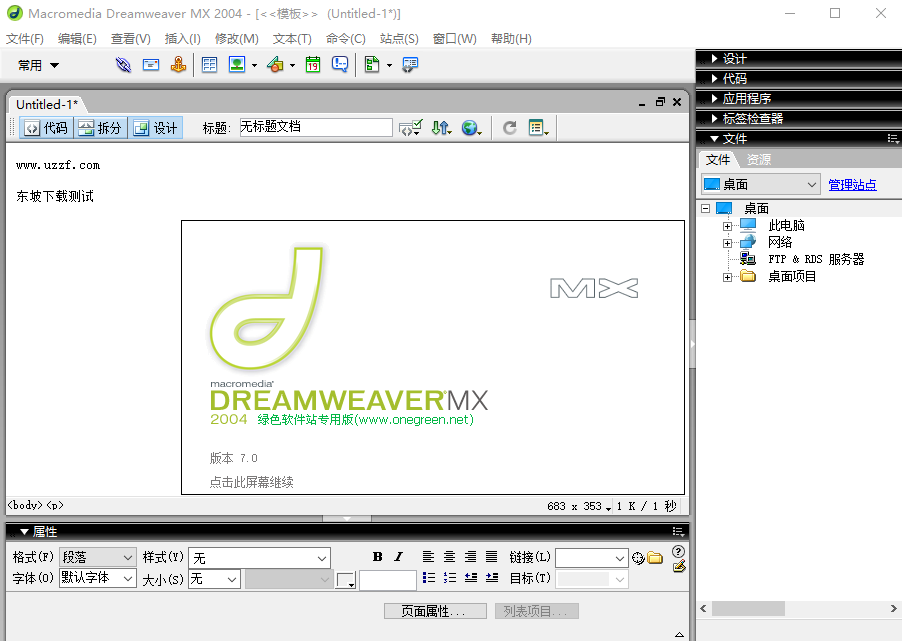This screenshot has width=902, height=641.
Task: Select the Email Link icon
Action: point(150,64)
